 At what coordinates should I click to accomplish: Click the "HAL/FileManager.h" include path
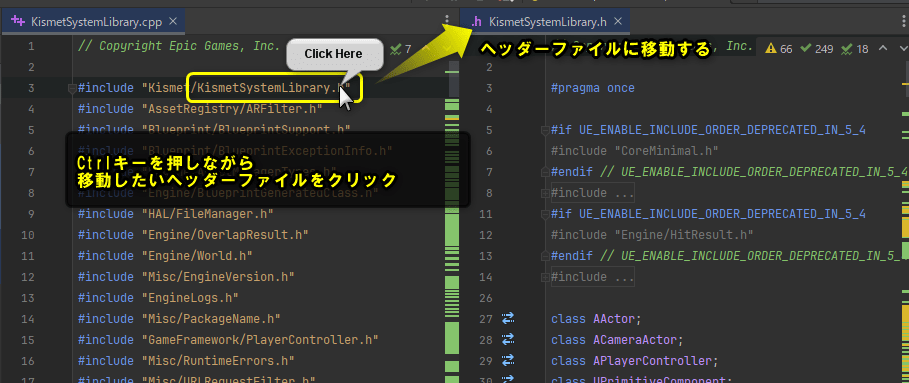pos(208,214)
